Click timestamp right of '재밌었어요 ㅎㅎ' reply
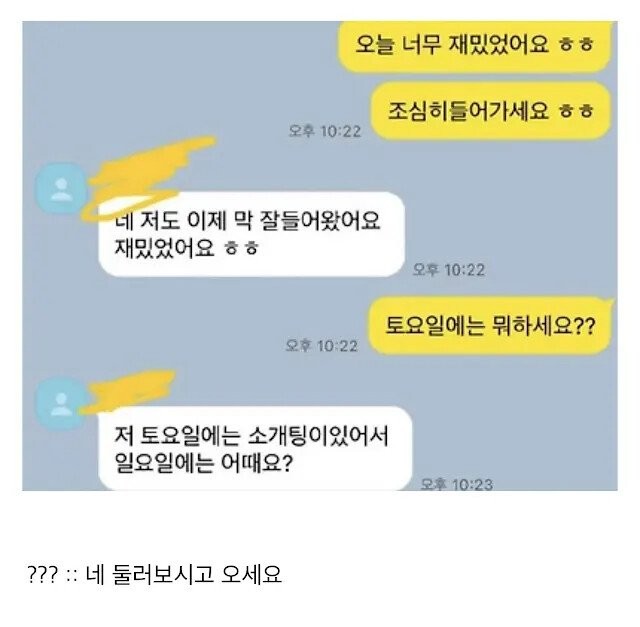 tap(449, 270)
